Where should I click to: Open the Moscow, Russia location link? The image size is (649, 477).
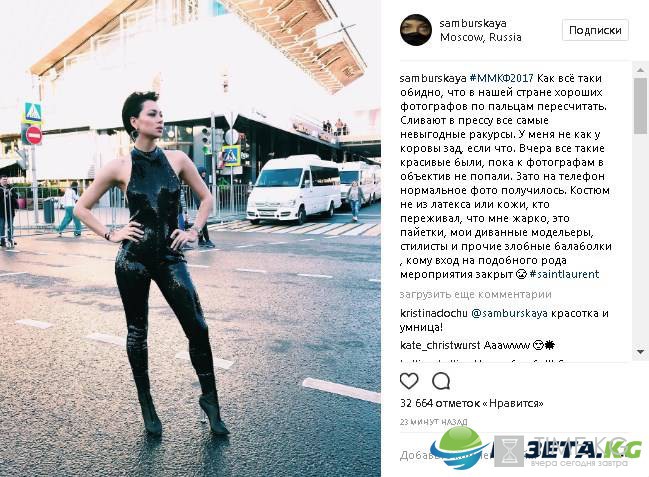[481, 37]
